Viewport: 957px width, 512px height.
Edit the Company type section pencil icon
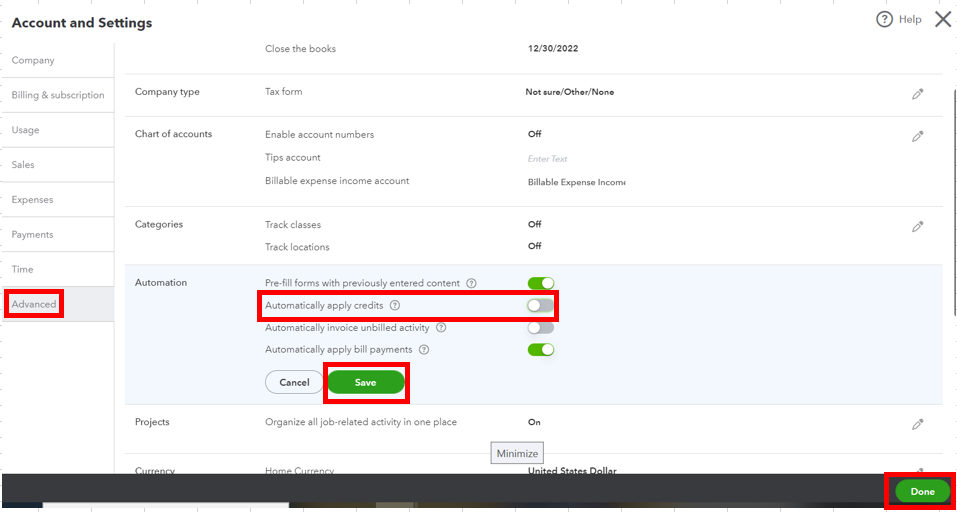(x=917, y=94)
